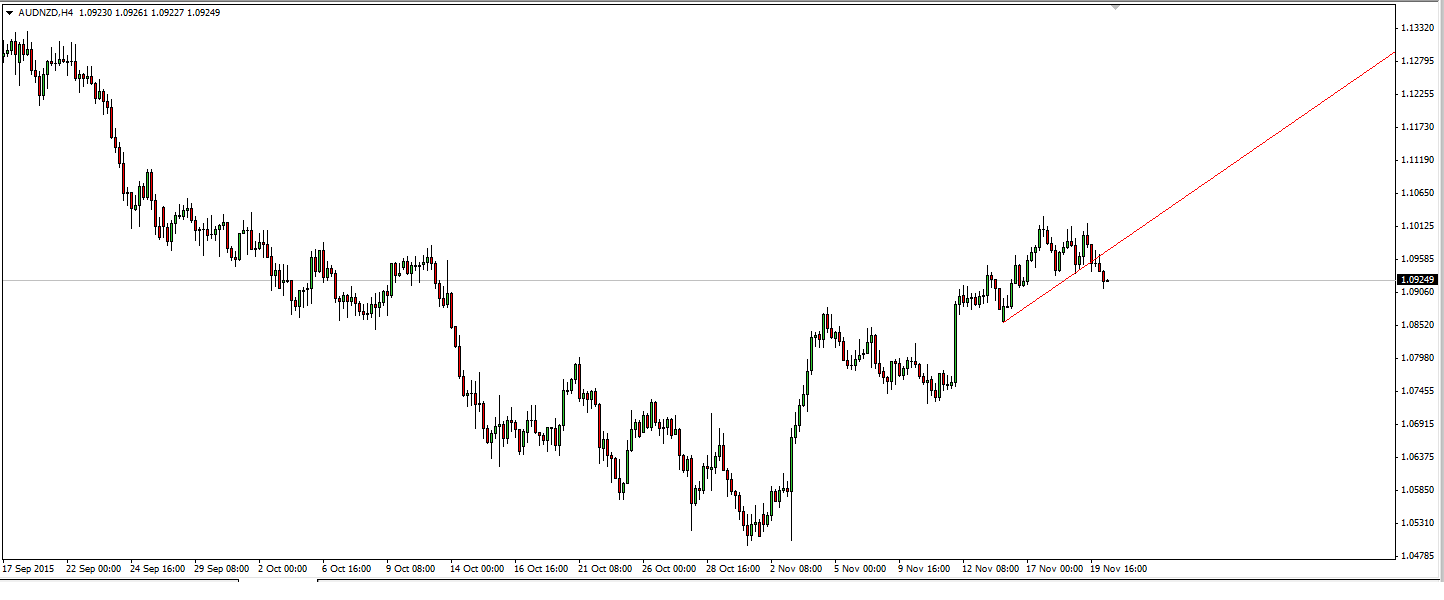Image resolution: width=1444 pixels, height=600 pixels.
Task: Click the 19 Nov 16:00 time label
Action: click(1119, 569)
